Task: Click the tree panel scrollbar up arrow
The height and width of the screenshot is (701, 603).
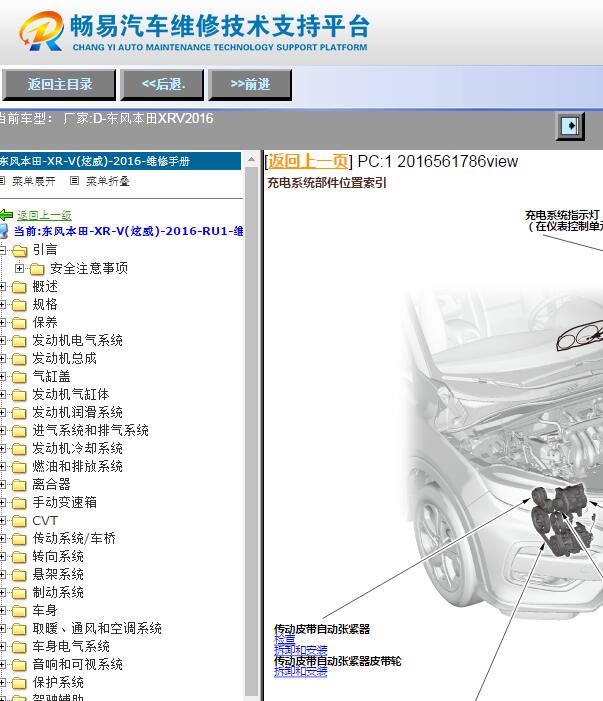Action: [x=252, y=159]
